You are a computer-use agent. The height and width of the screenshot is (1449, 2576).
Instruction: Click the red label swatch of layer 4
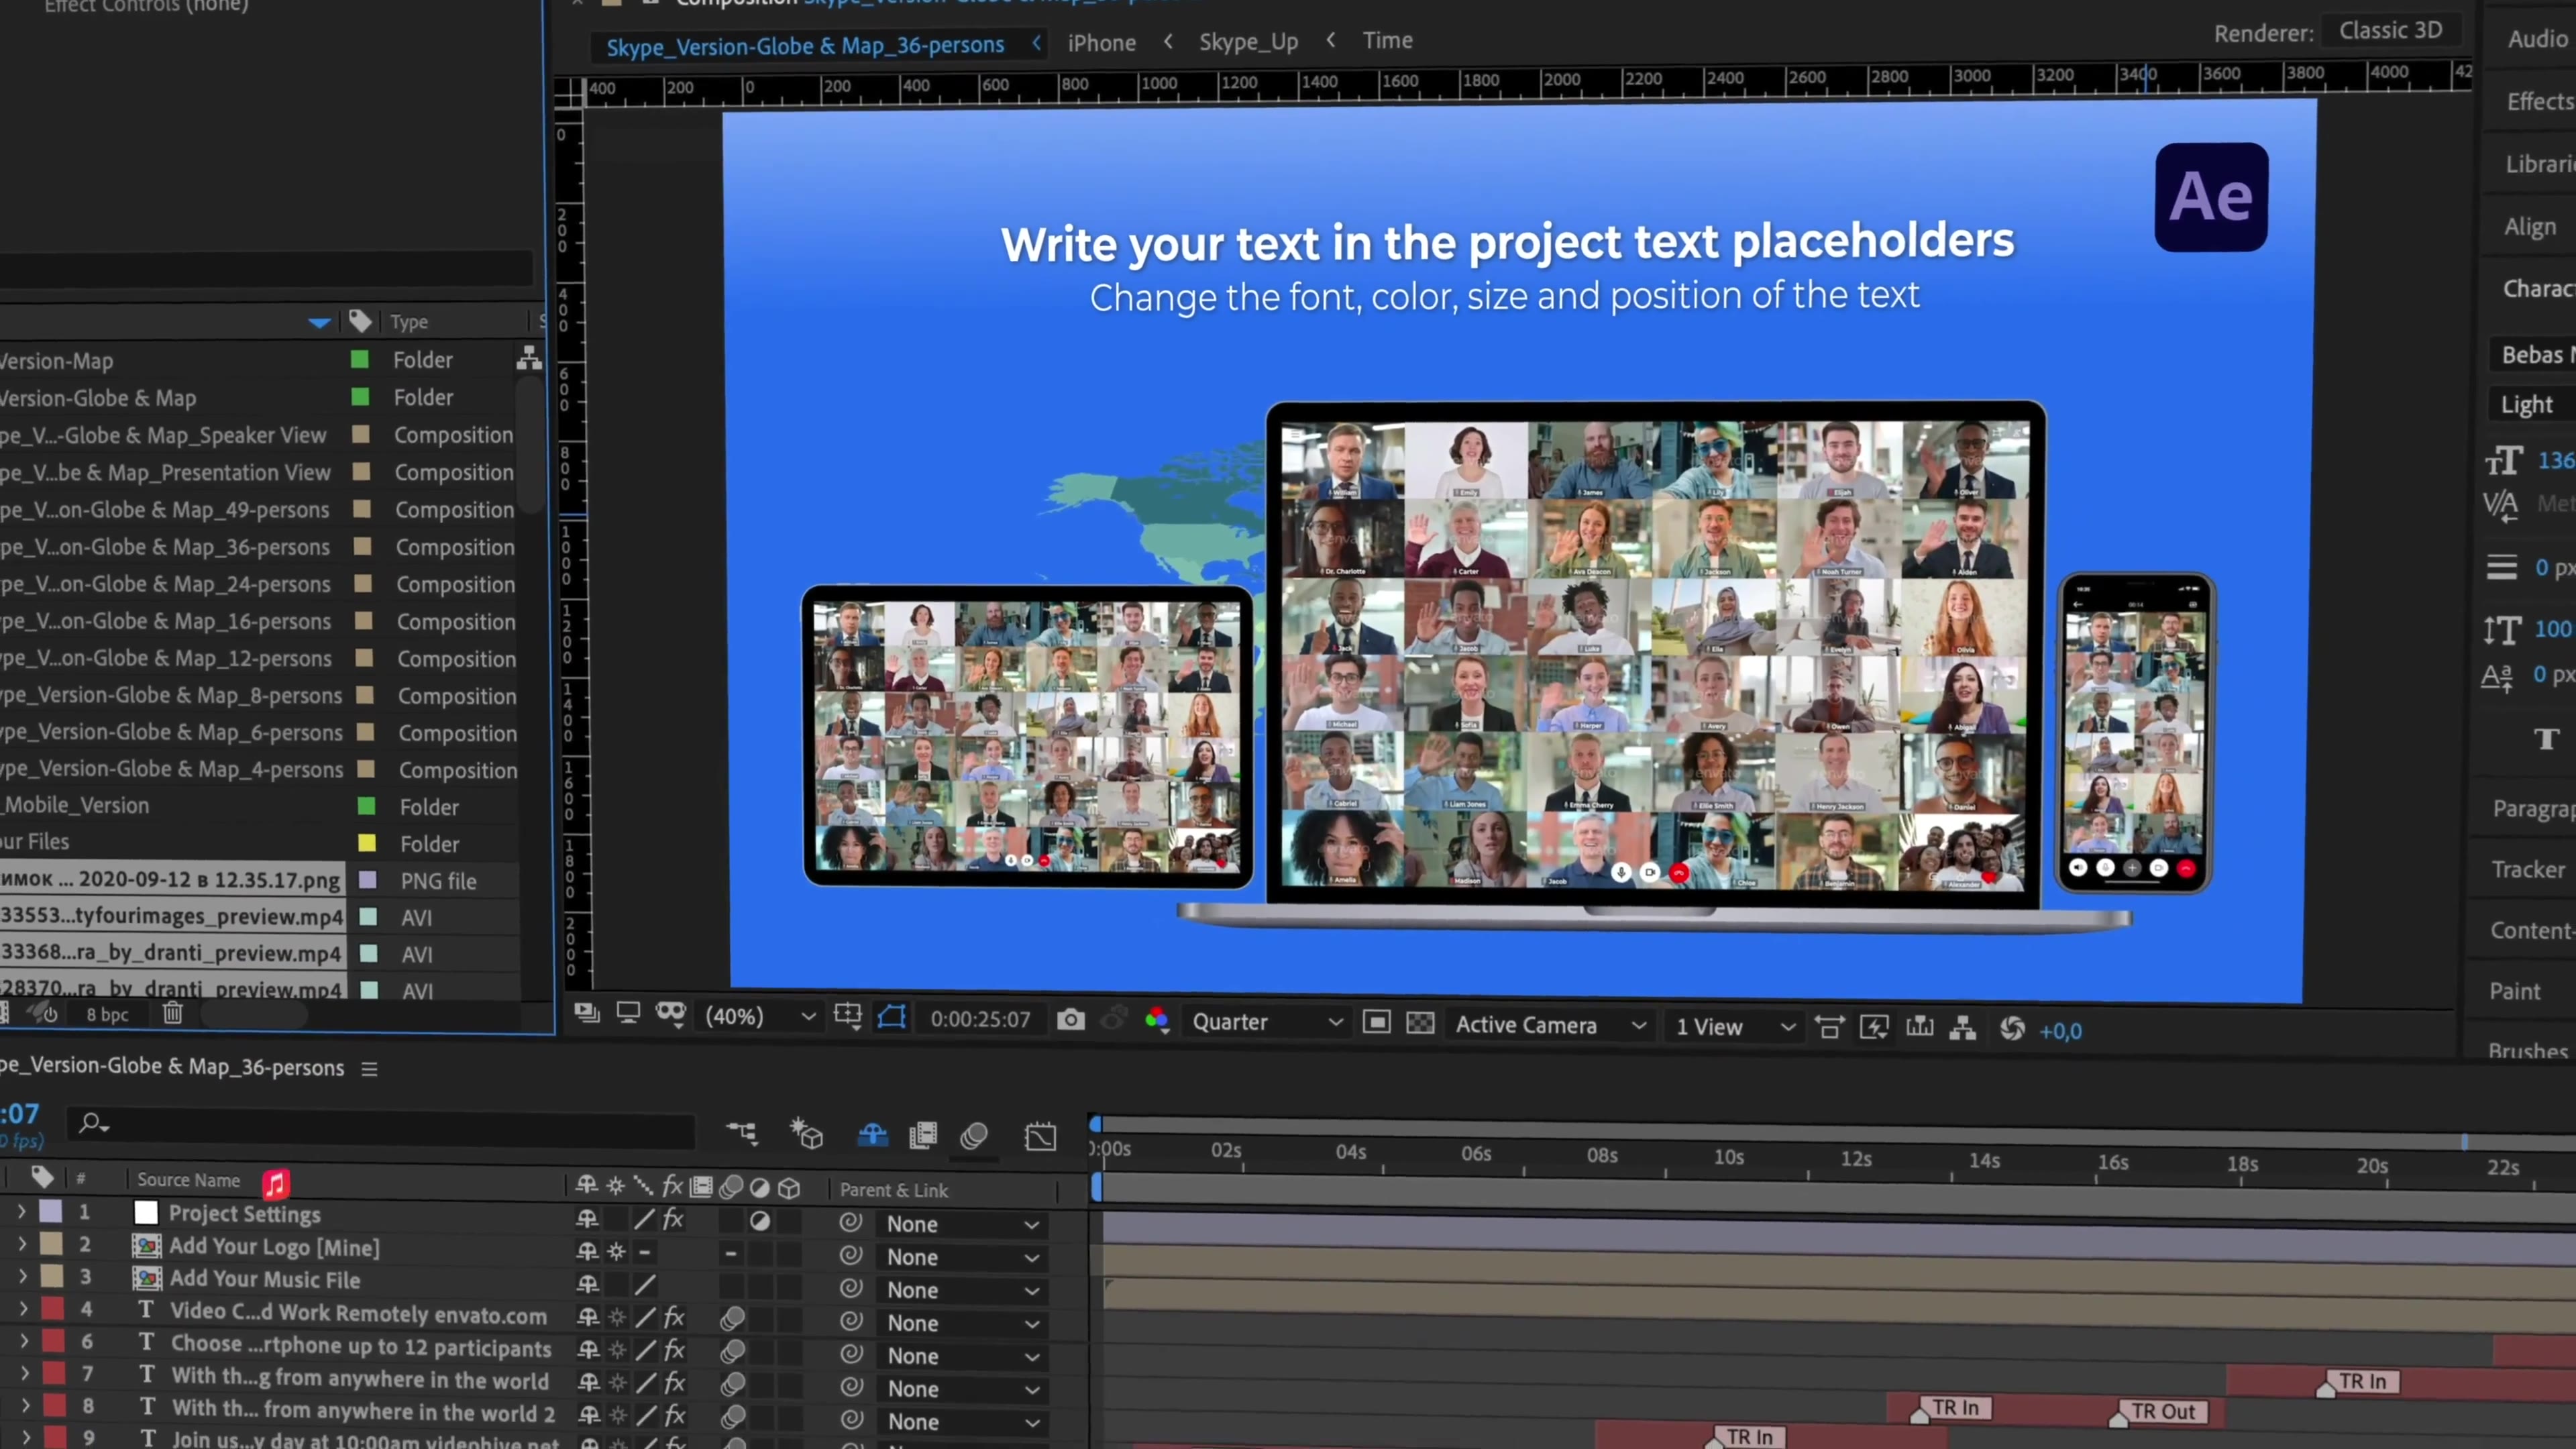tap(52, 1308)
